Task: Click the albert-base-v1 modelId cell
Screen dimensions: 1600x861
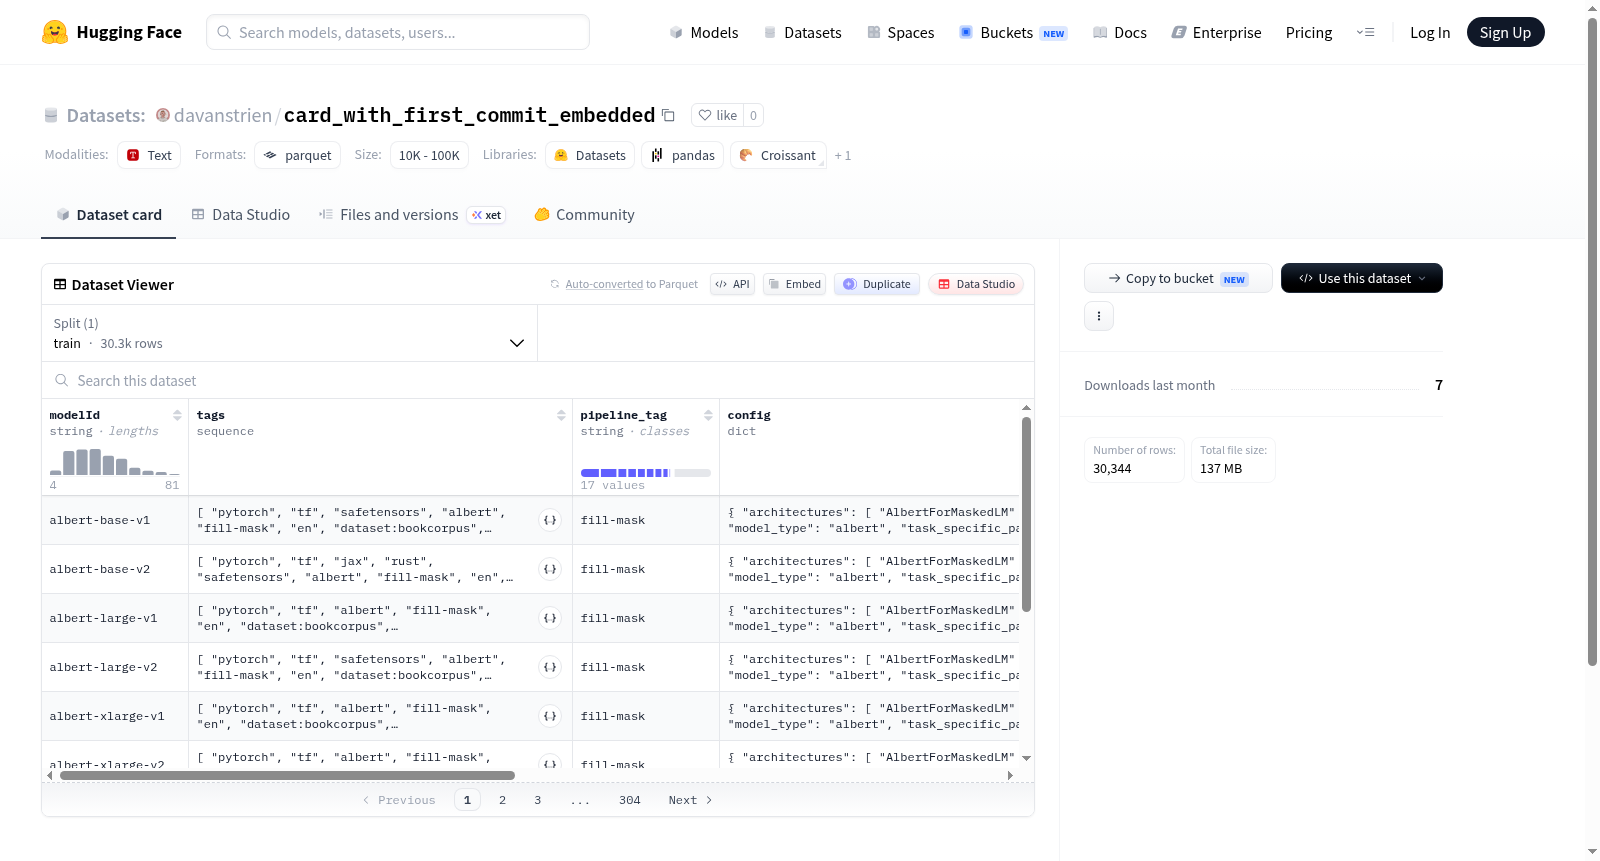Action: (x=115, y=520)
